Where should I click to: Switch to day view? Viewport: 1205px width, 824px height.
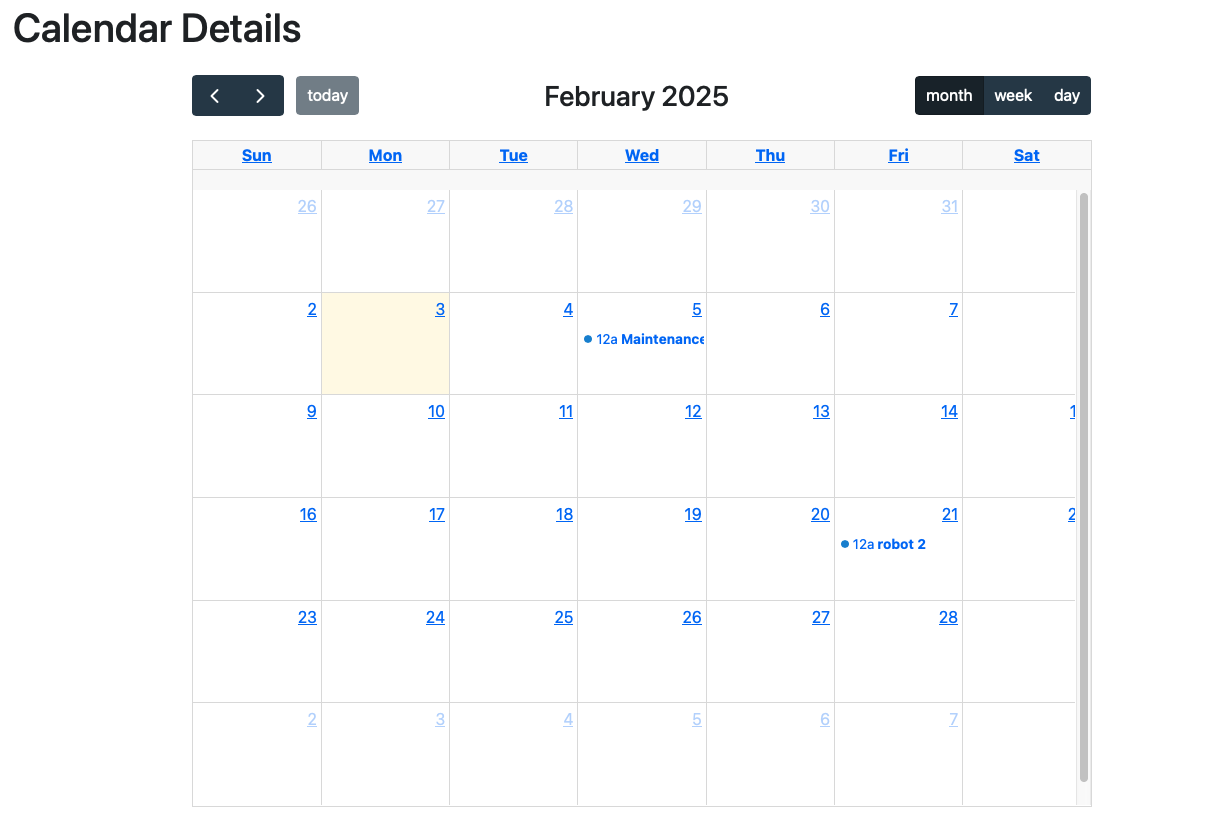[x=1067, y=96]
